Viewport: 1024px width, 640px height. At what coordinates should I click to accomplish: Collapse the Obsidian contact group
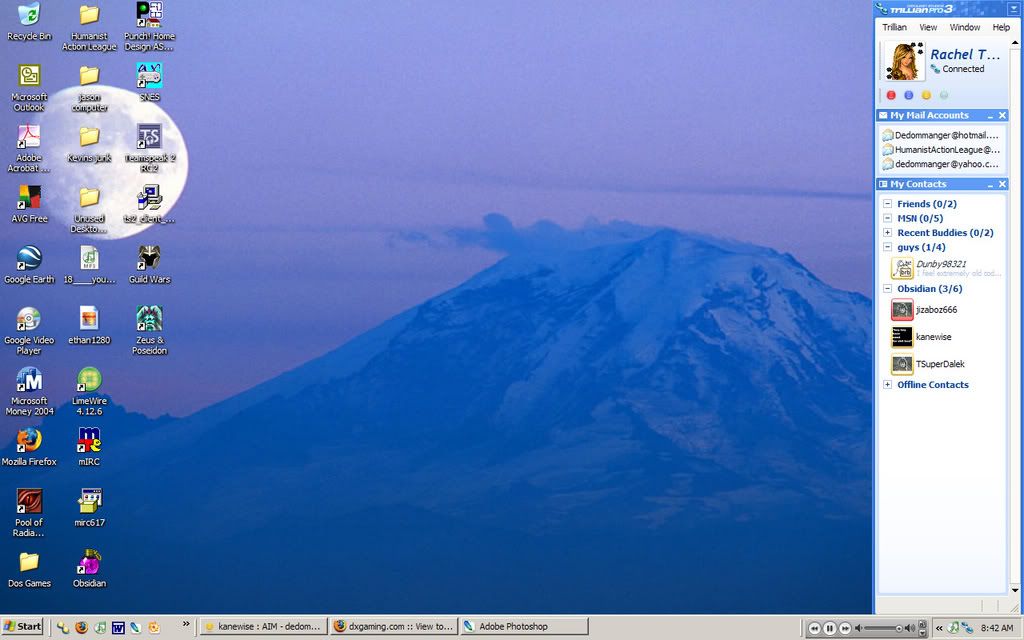coord(888,288)
